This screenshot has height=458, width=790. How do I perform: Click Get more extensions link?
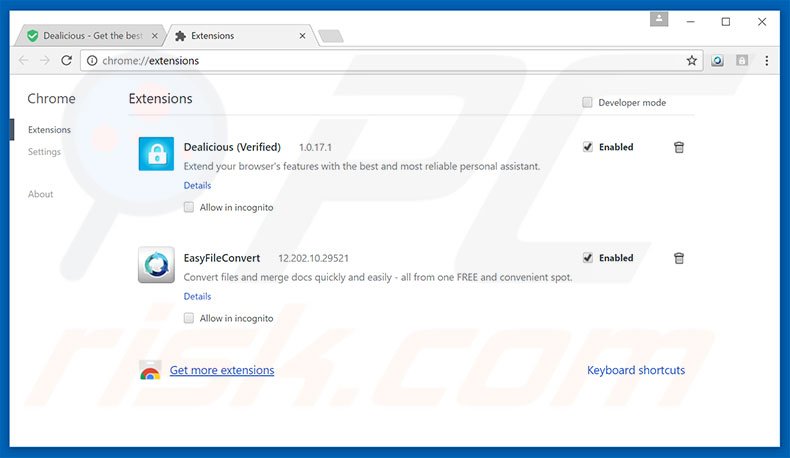point(222,370)
